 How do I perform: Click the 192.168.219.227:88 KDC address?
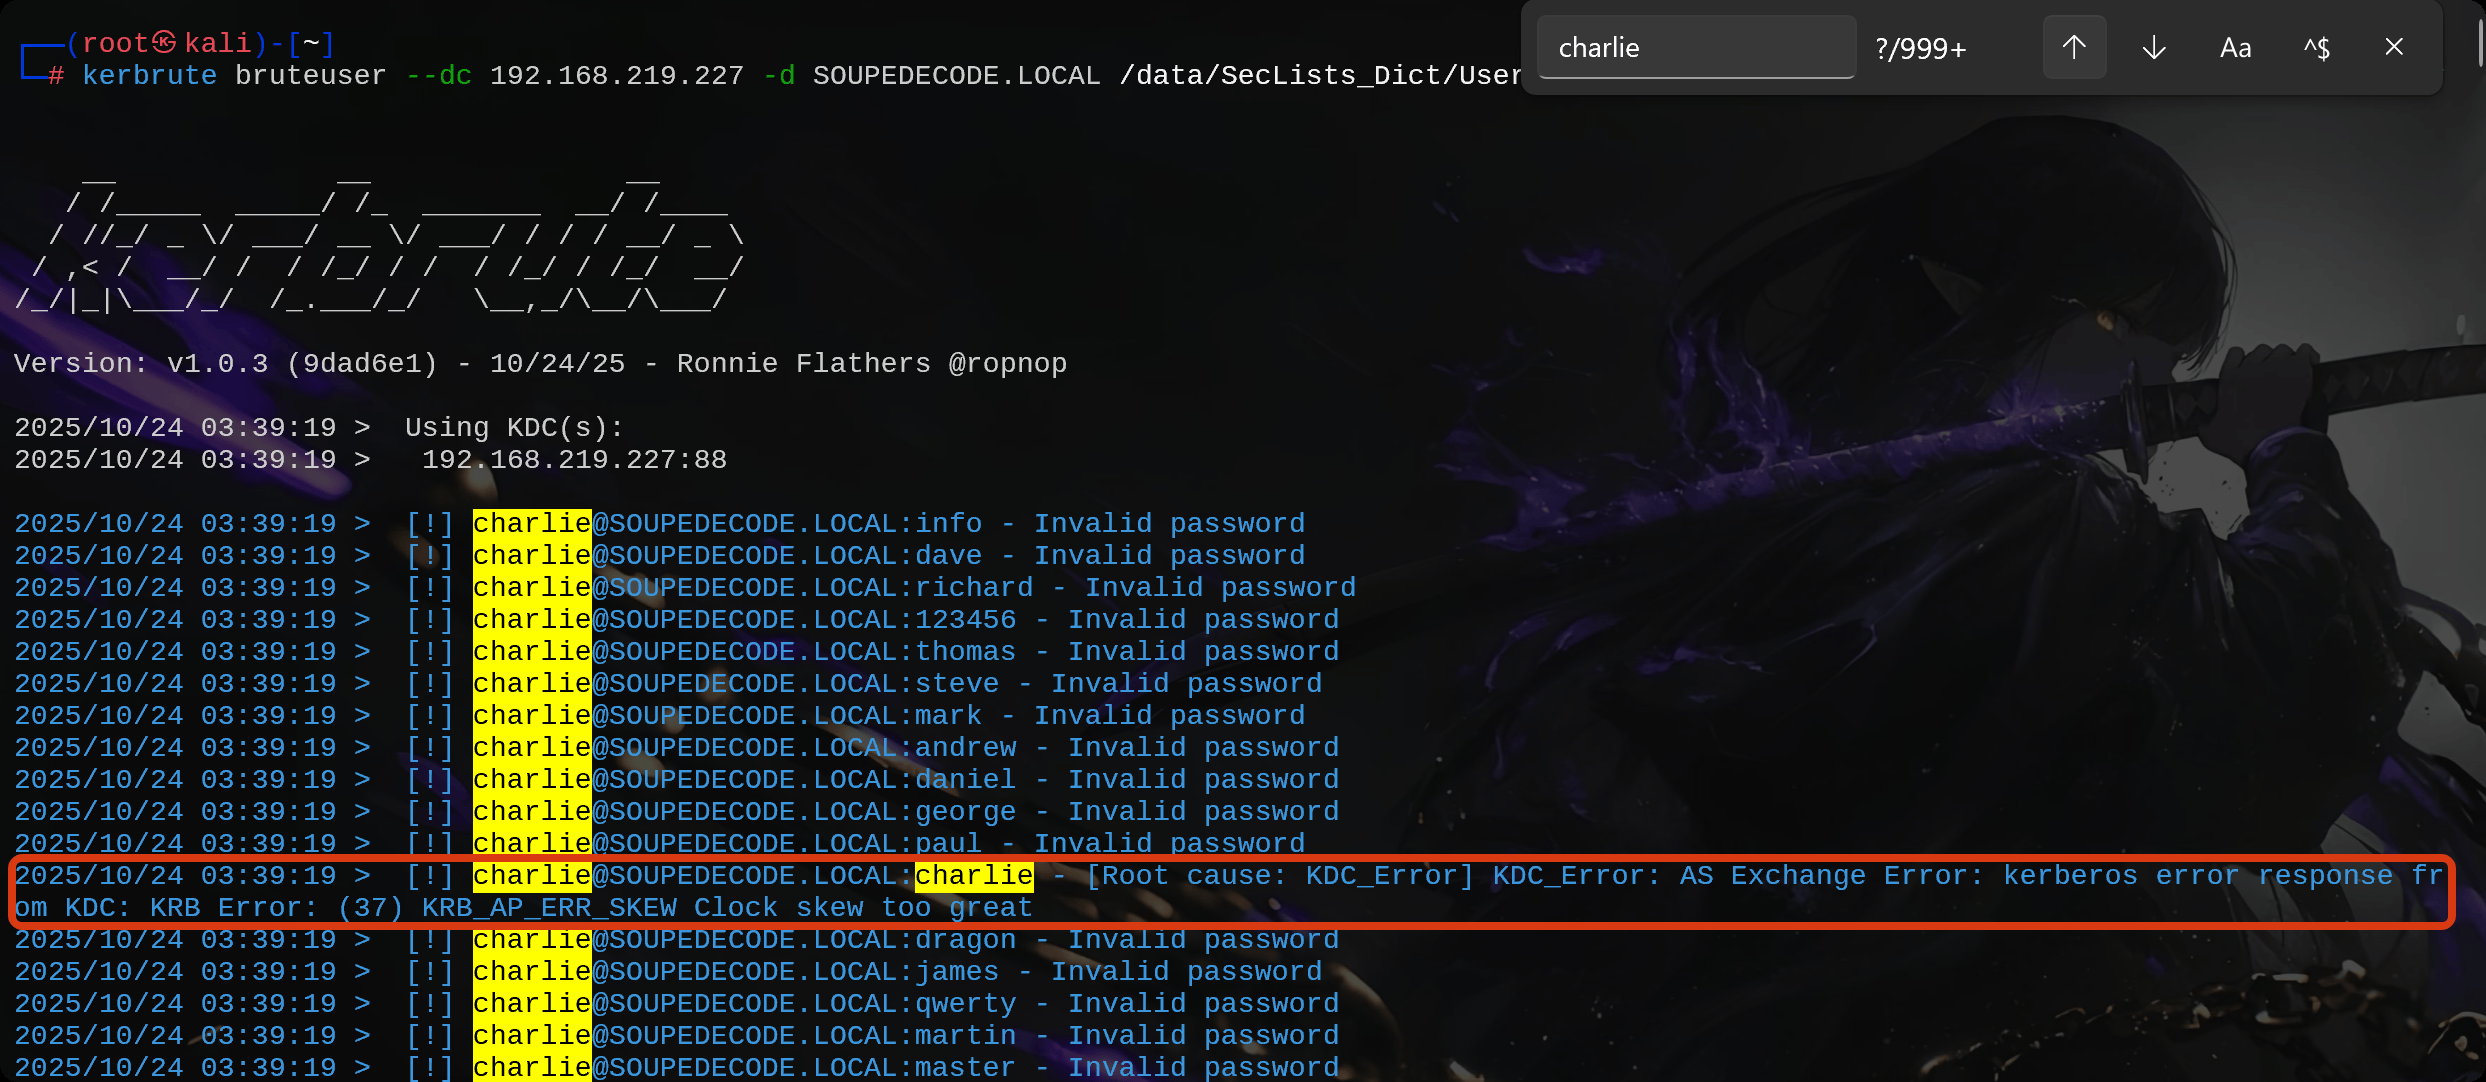(x=574, y=460)
